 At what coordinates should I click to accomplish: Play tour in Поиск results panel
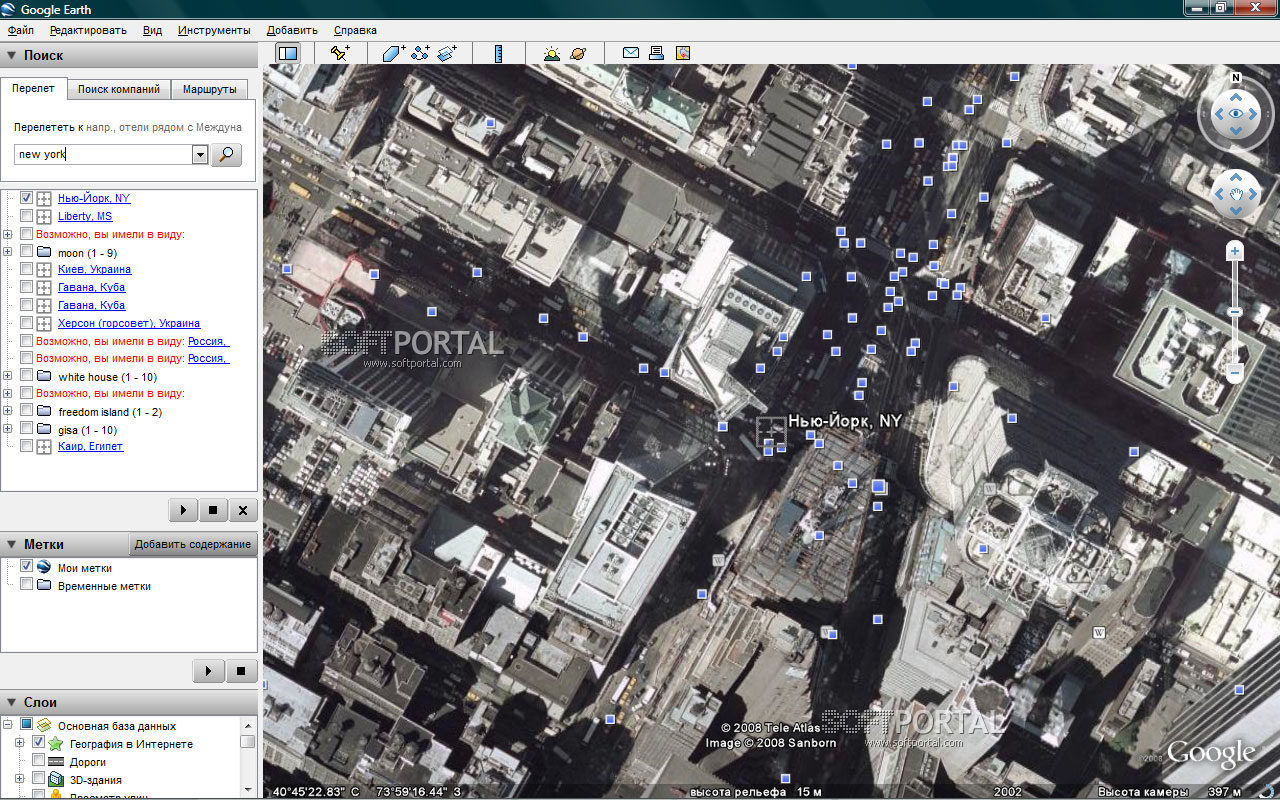(x=183, y=510)
